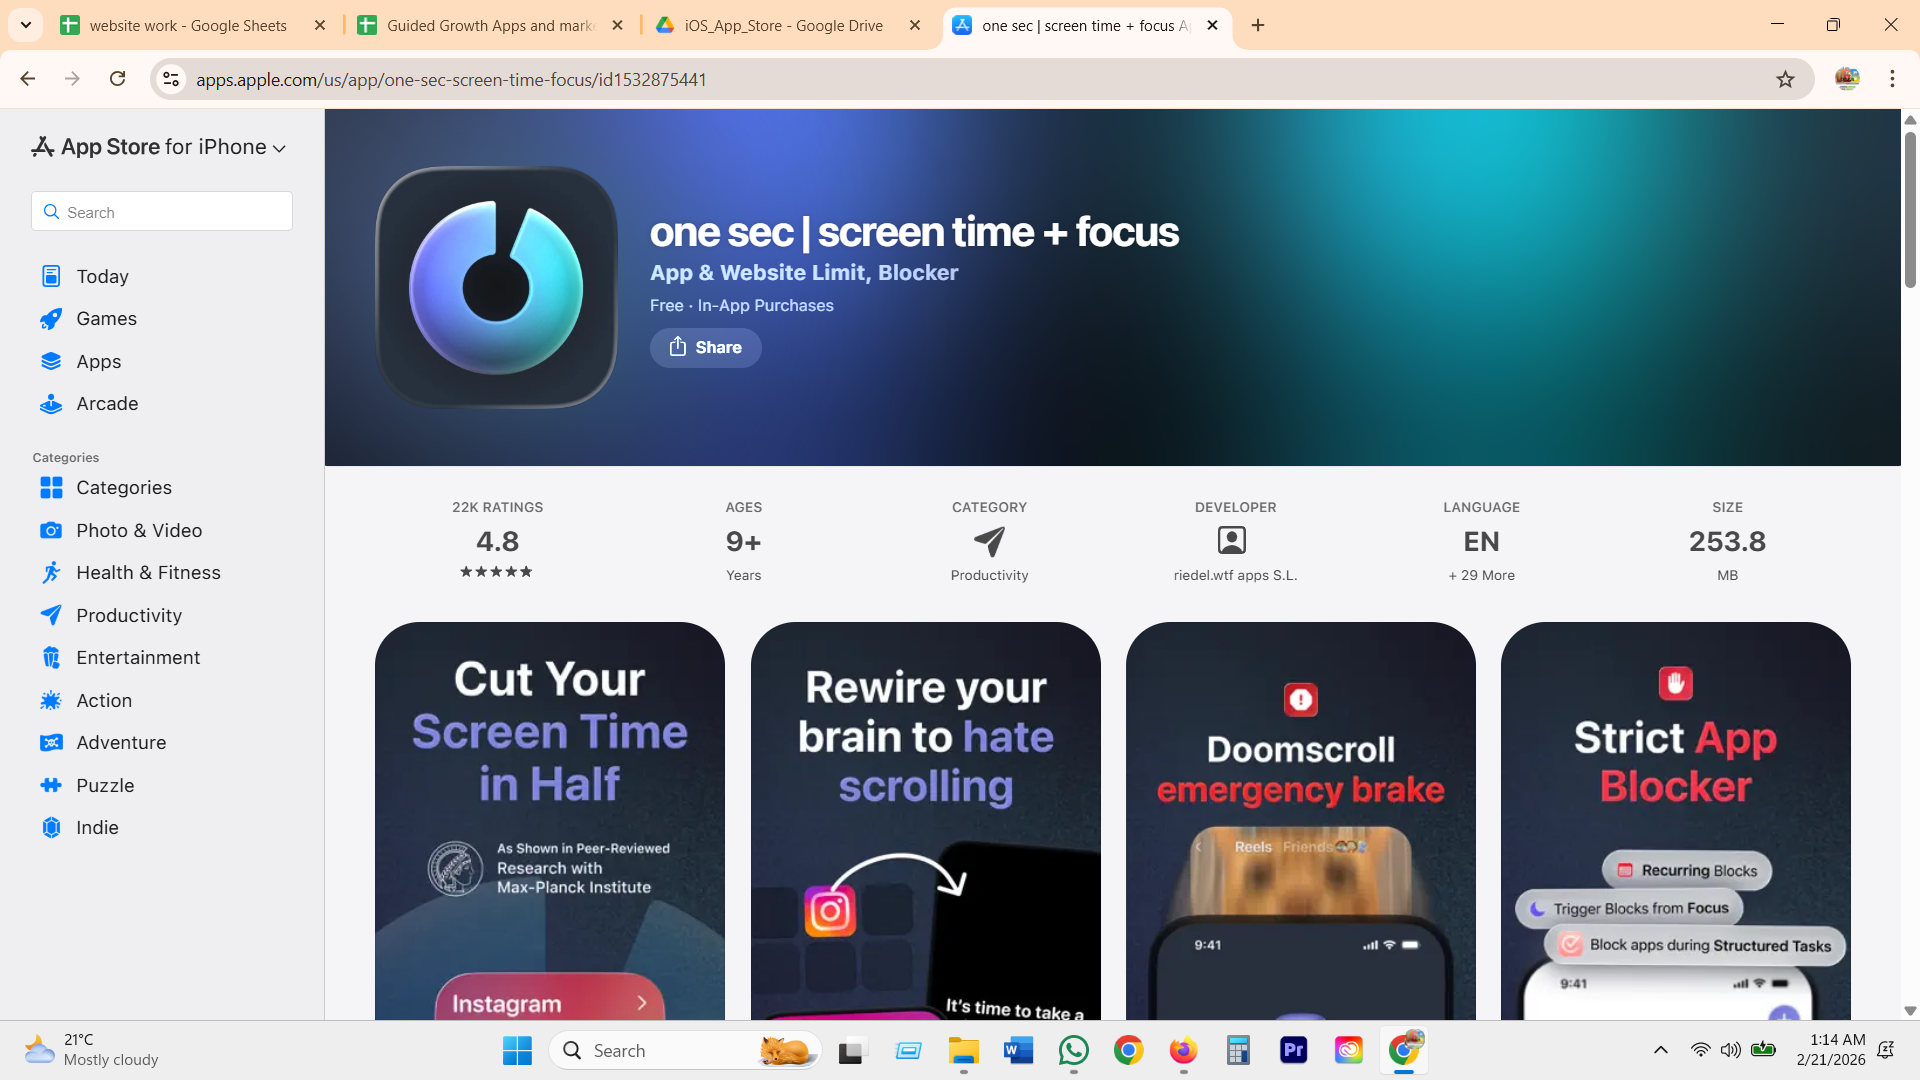Switch to iOS_App_Store Google Drive tab
1920x1080 pixels.
[785, 25]
